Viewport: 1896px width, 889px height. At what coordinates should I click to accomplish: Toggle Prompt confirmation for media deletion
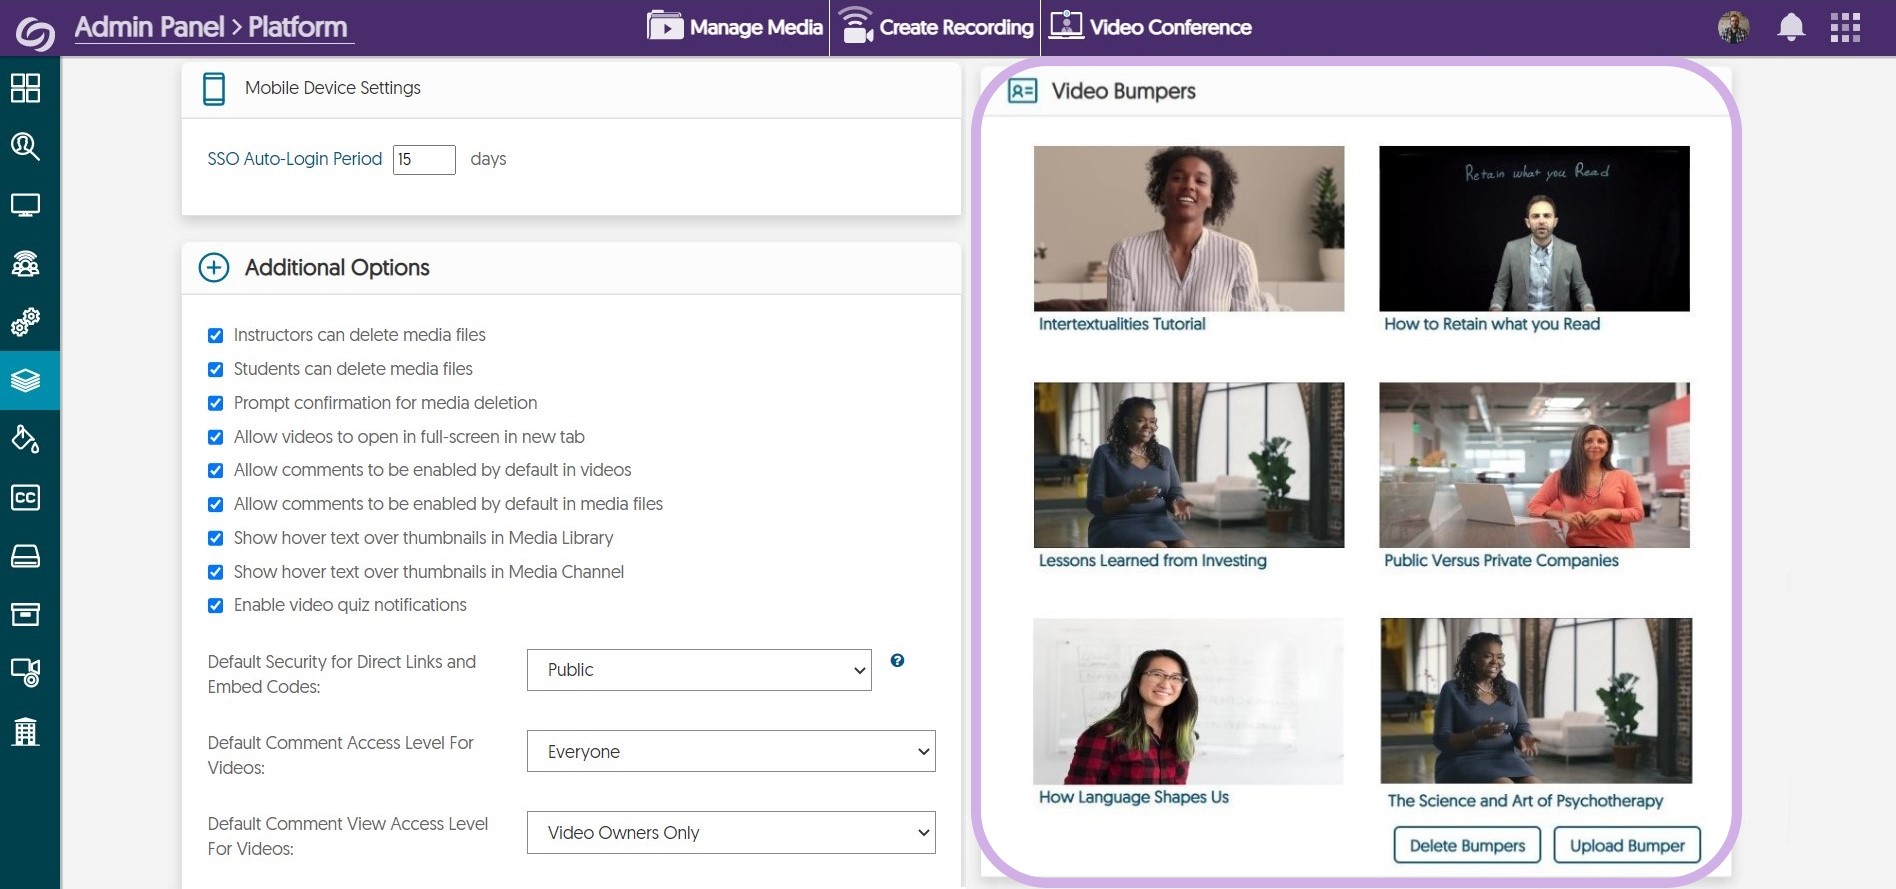pos(215,403)
